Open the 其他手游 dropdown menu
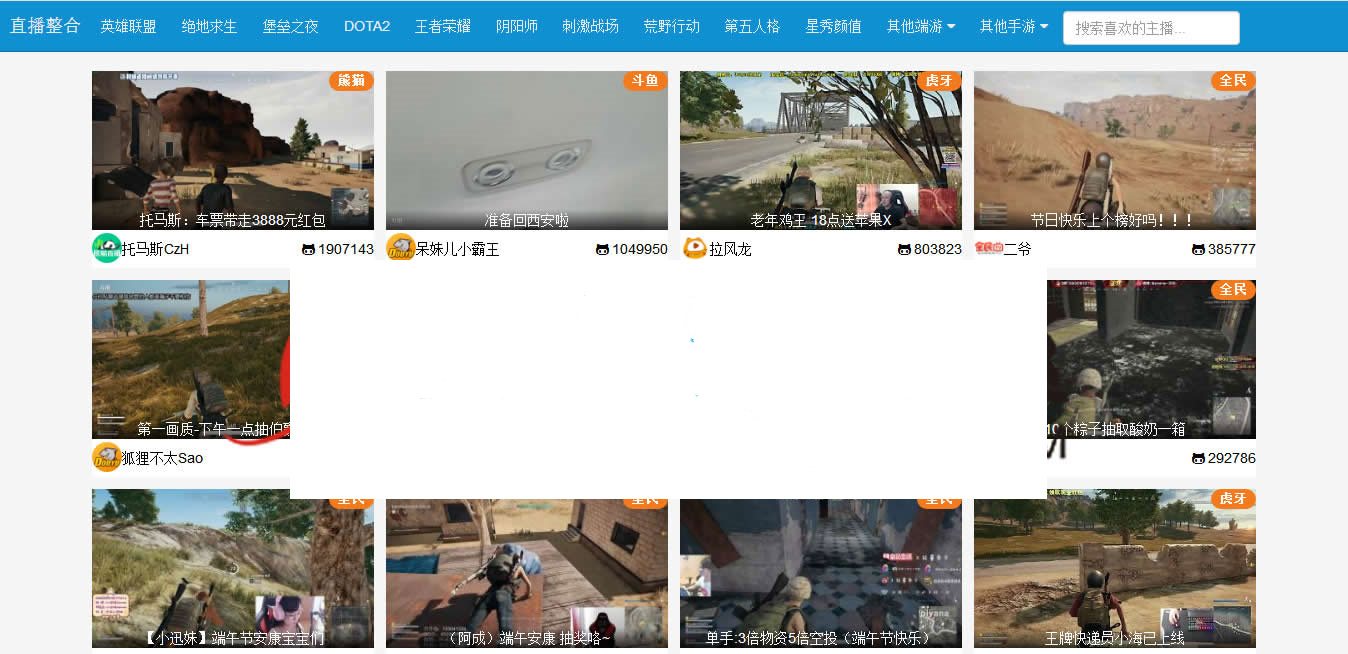Image resolution: width=1348 pixels, height=654 pixels. [x=1012, y=27]
